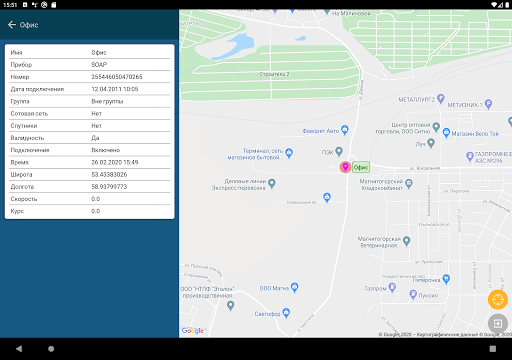Open the ПЭК map pin
Screen dimensions: 512x360
pyautogui.click(x=339, y=151)
